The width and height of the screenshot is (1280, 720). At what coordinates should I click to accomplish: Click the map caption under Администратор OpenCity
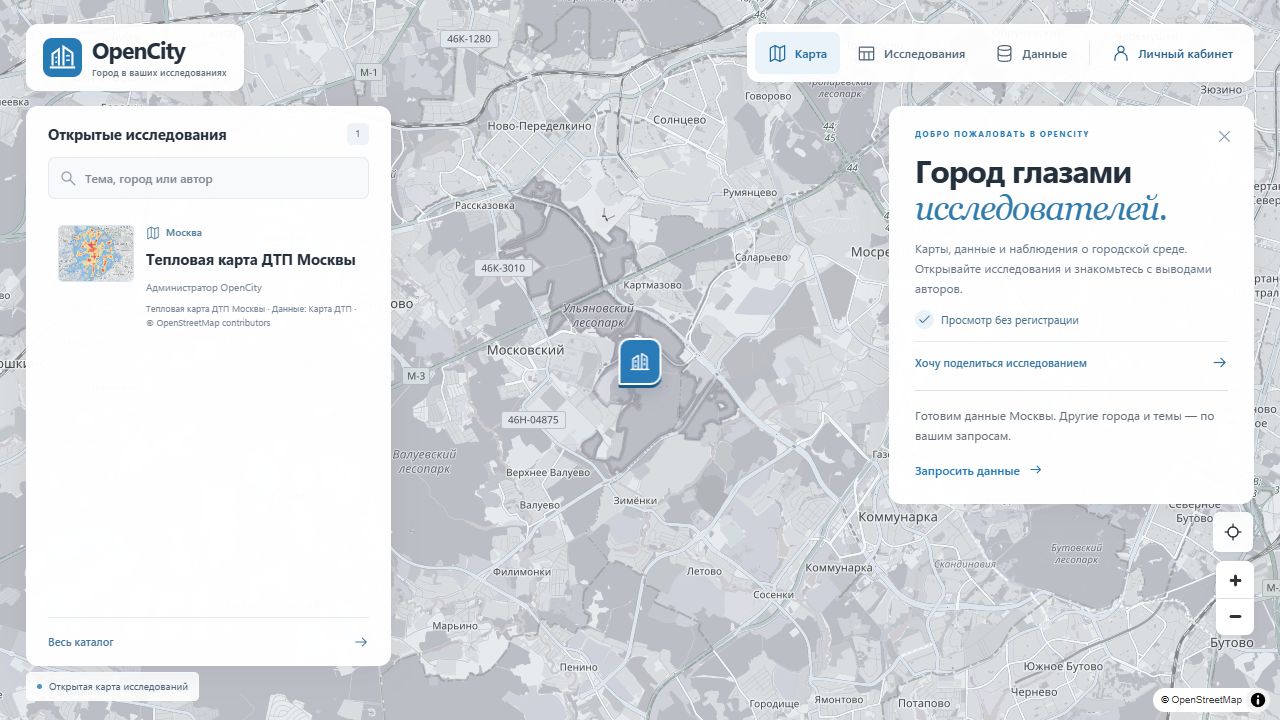251,316
